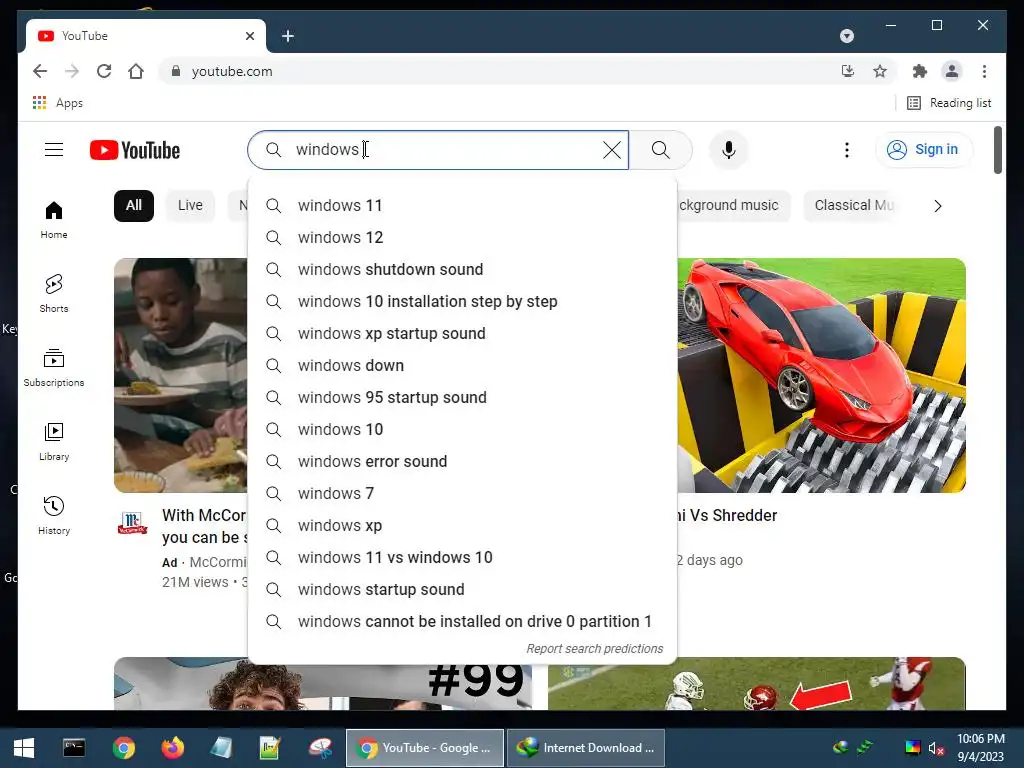Image resolution: width=1024 pixels, height=768 pixels.
Task: Select the All filter chip
Action: [x=134, y=206]
